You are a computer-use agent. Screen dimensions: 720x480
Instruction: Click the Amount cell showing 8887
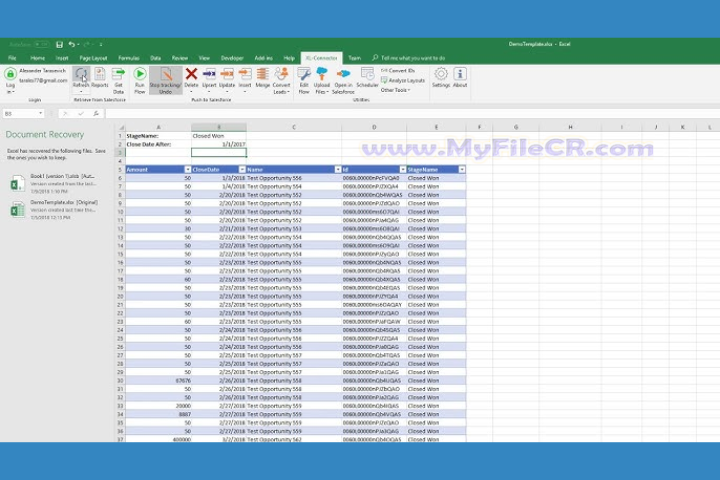(x=158, y=414)
